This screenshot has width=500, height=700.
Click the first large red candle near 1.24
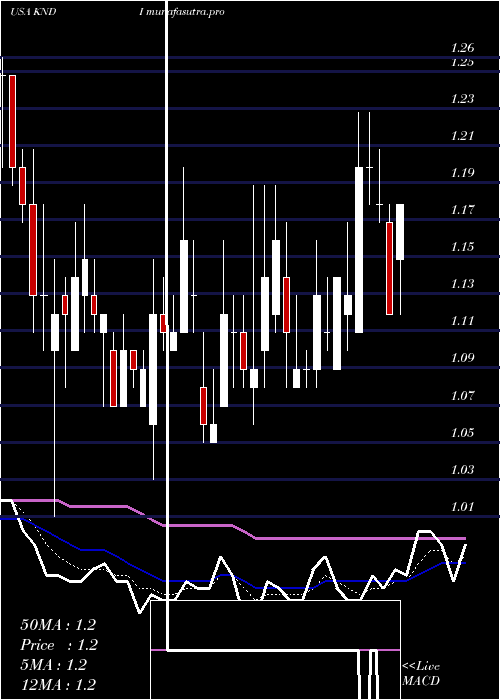tap(12, 121)
